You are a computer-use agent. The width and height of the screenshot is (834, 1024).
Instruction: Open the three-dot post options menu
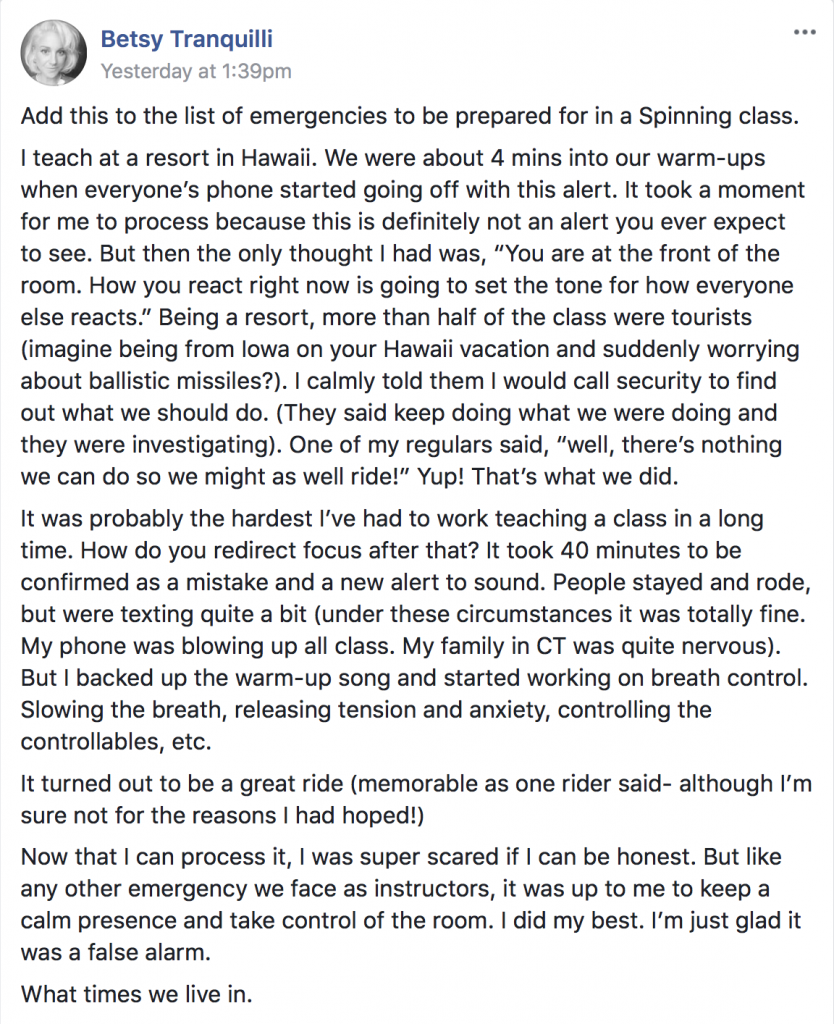[805, 32]
